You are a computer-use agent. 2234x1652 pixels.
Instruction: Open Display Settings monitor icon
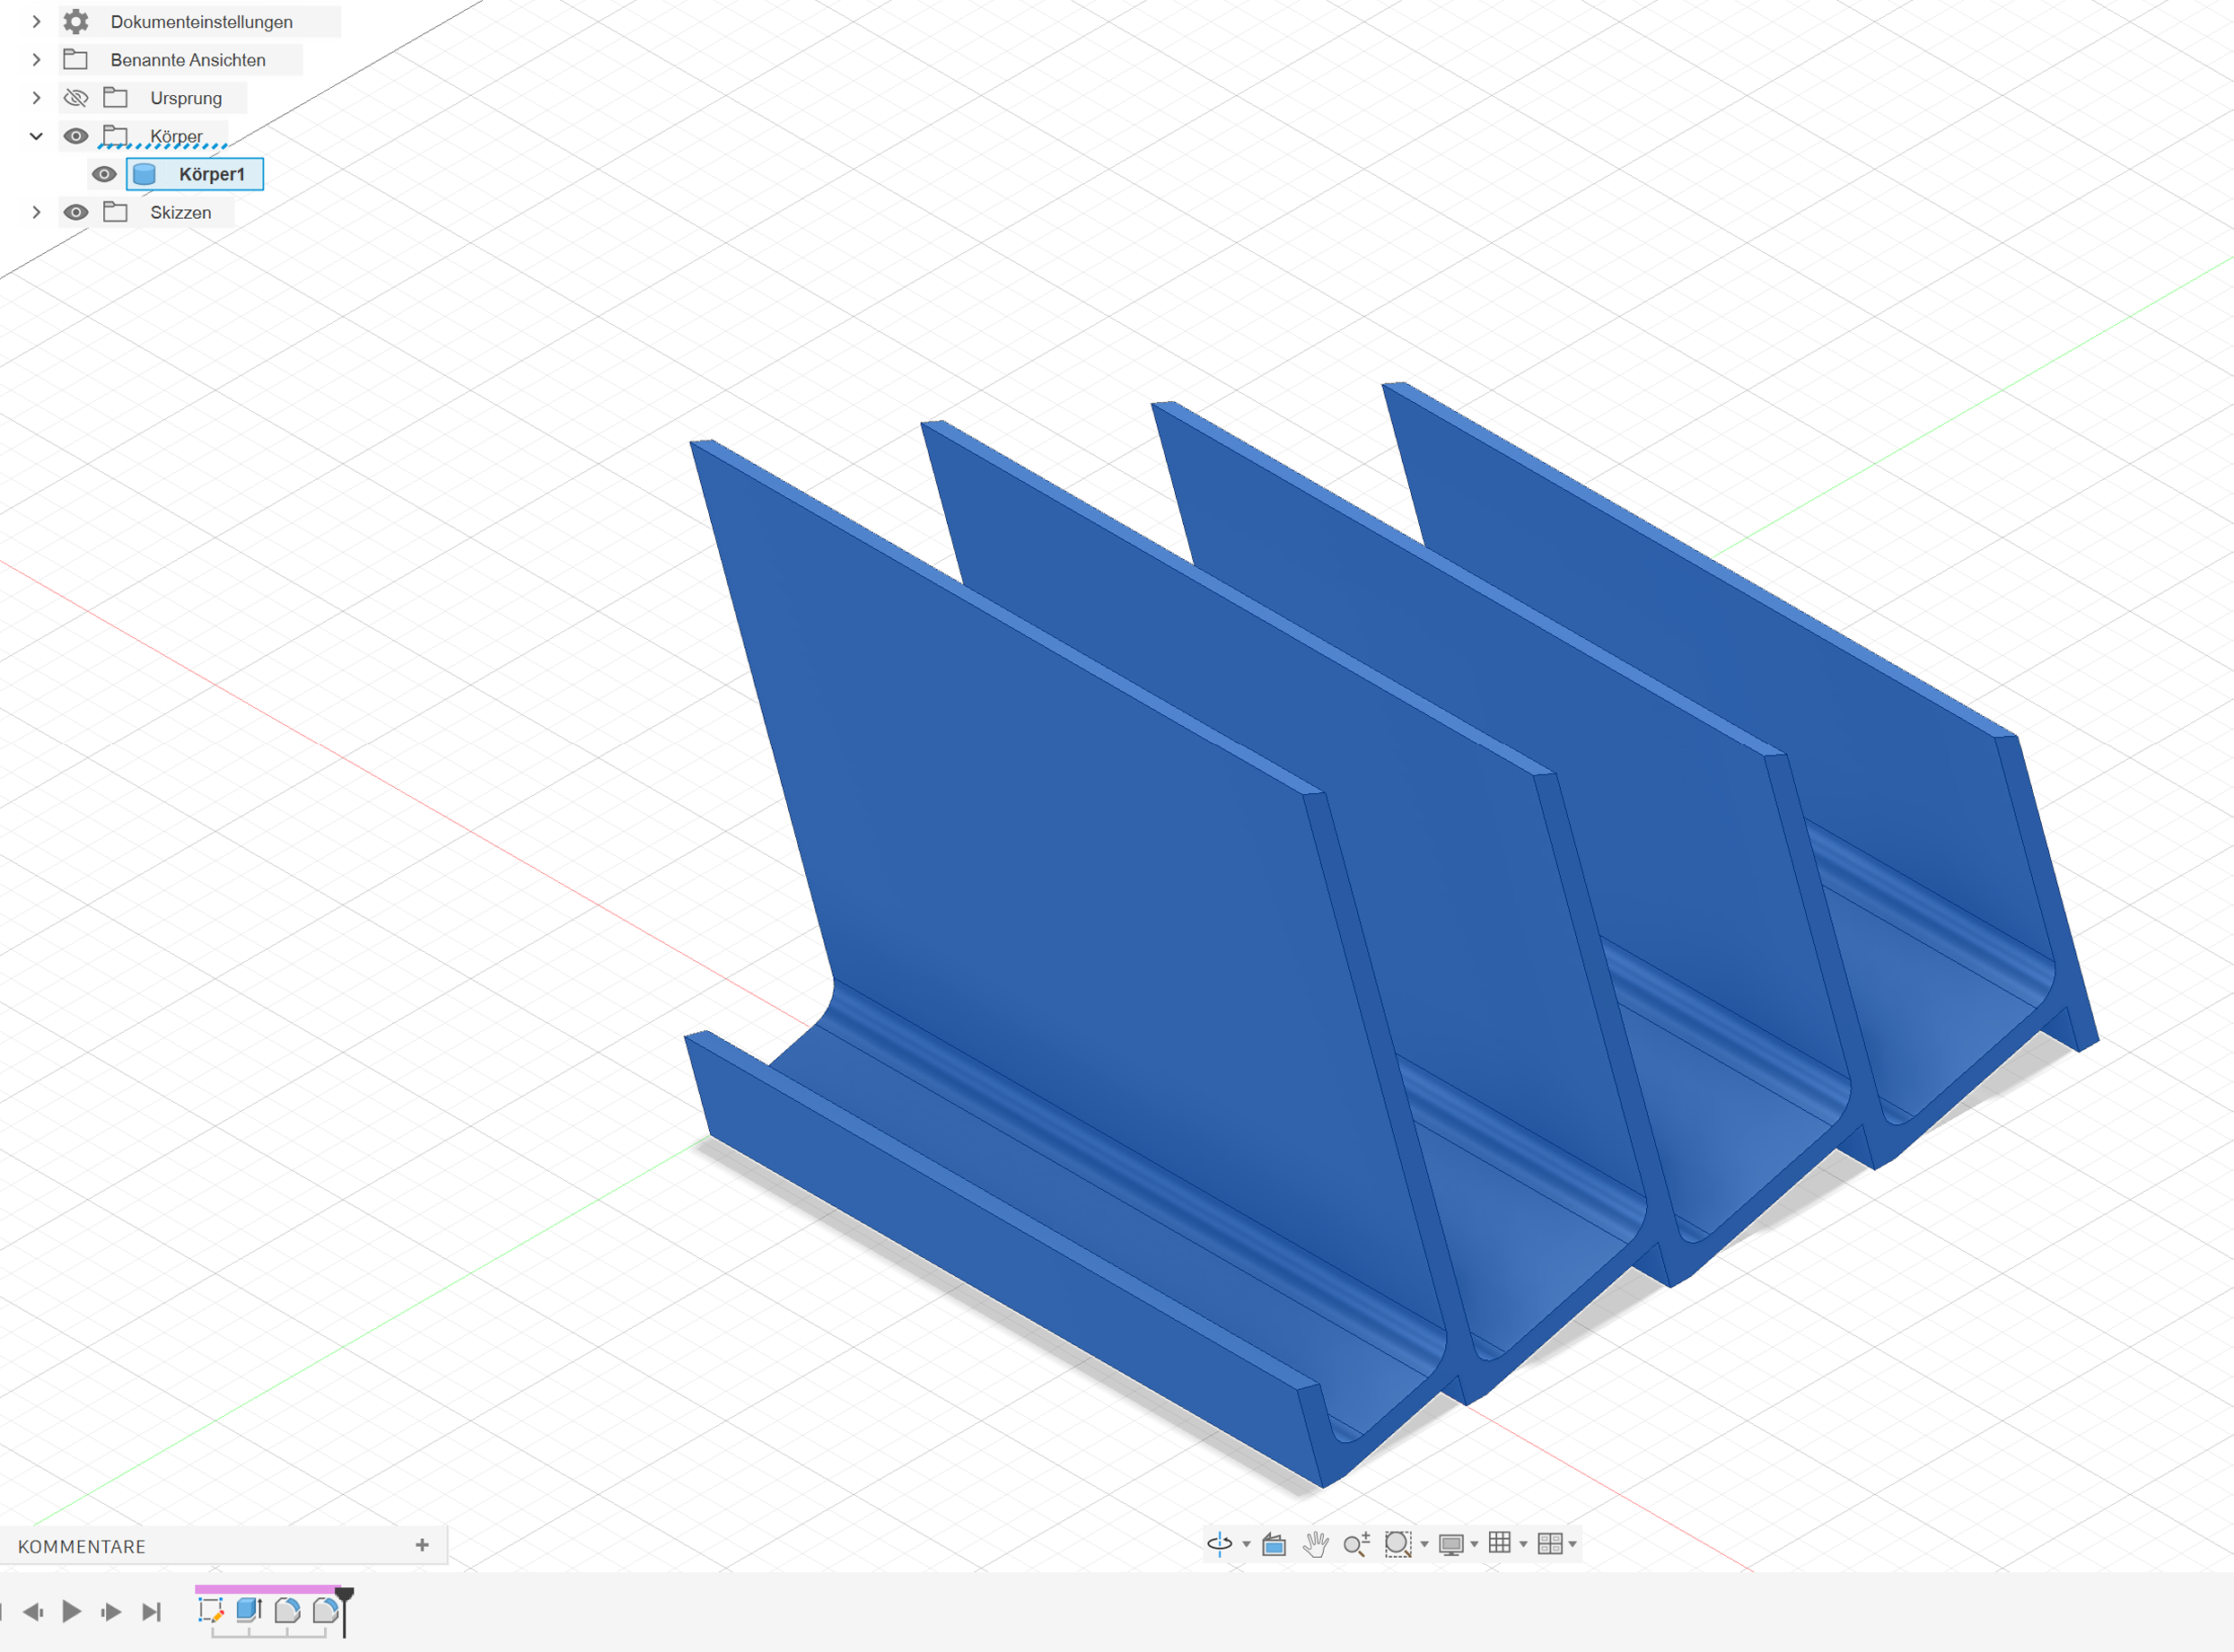click(1451, 1545)
